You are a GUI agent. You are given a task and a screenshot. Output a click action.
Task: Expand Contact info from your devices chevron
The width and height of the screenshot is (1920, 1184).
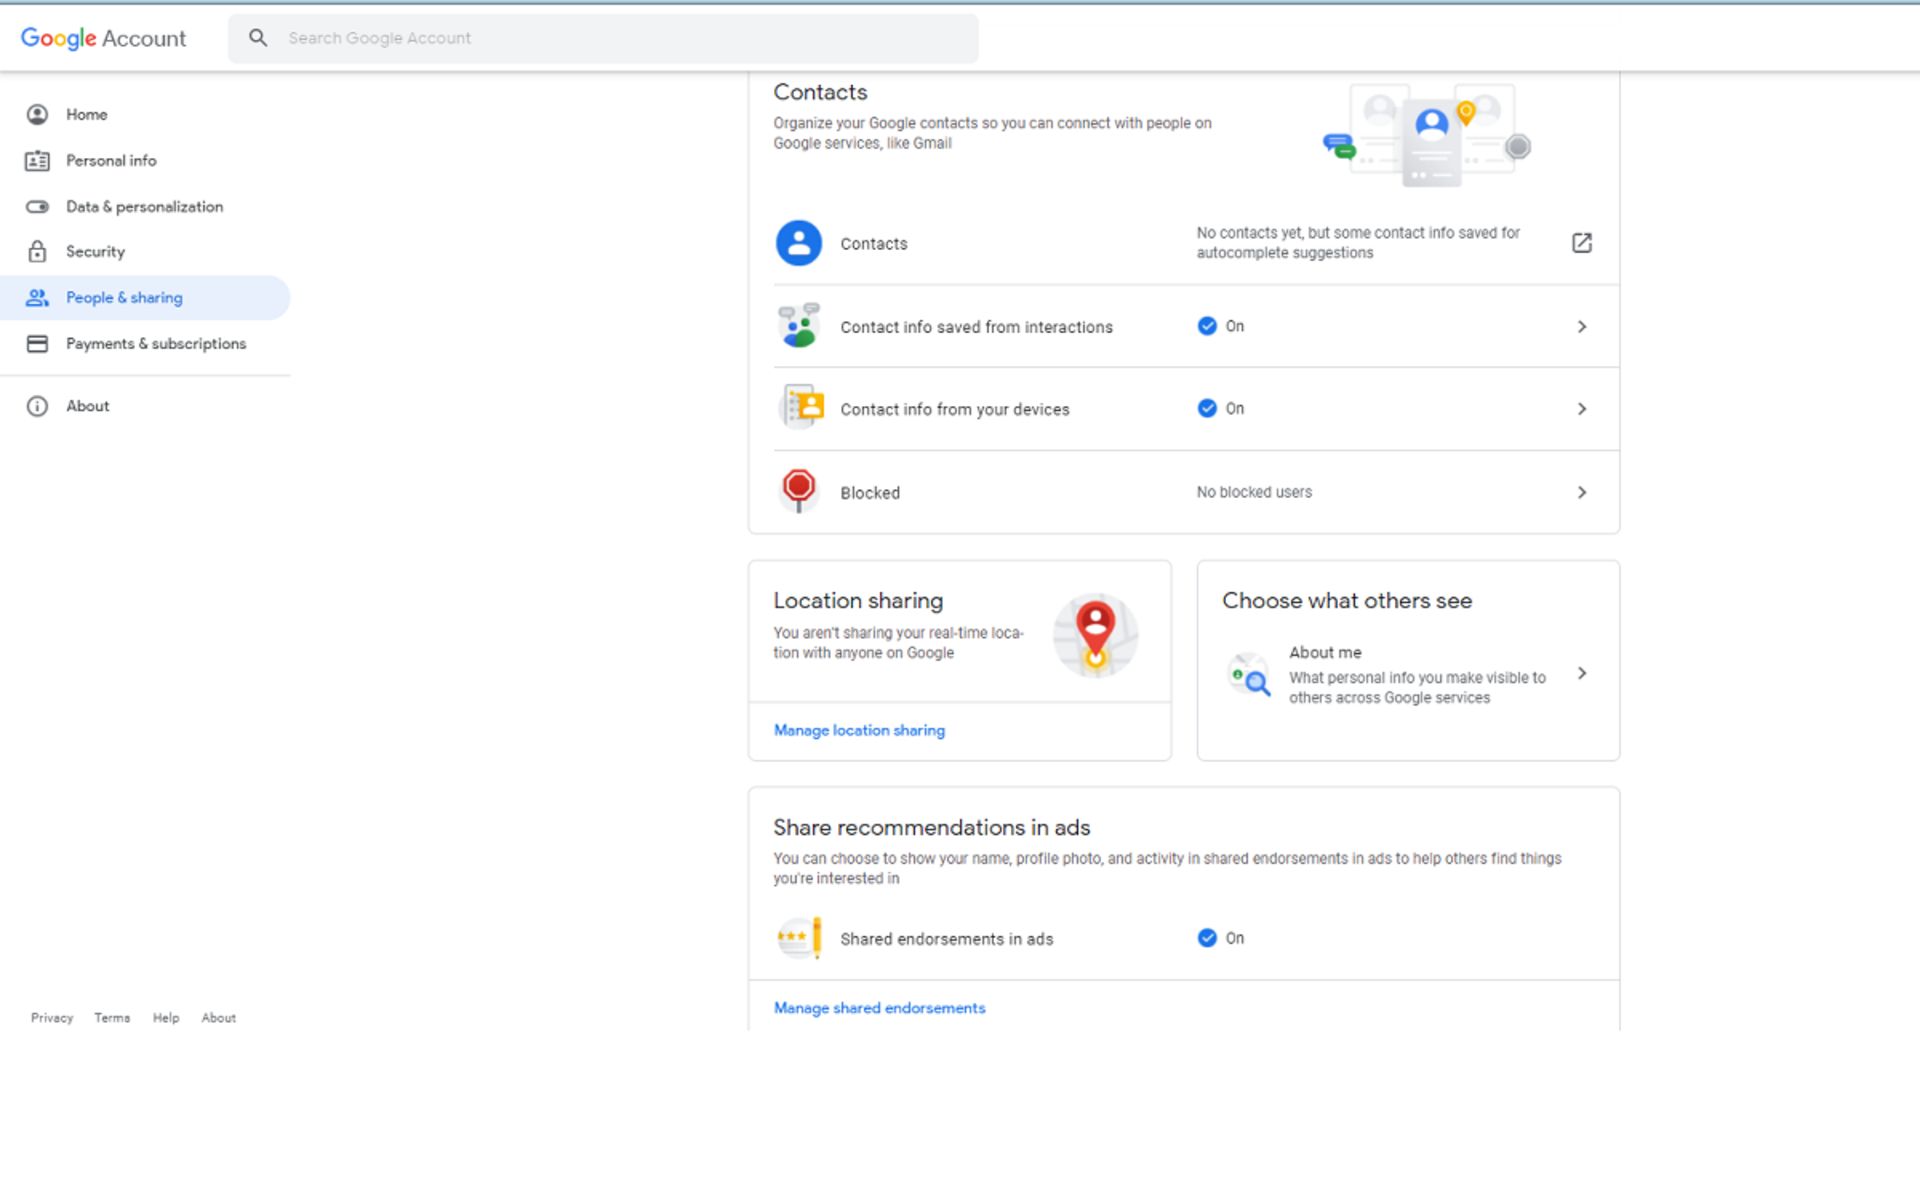tap(1581, 409)
